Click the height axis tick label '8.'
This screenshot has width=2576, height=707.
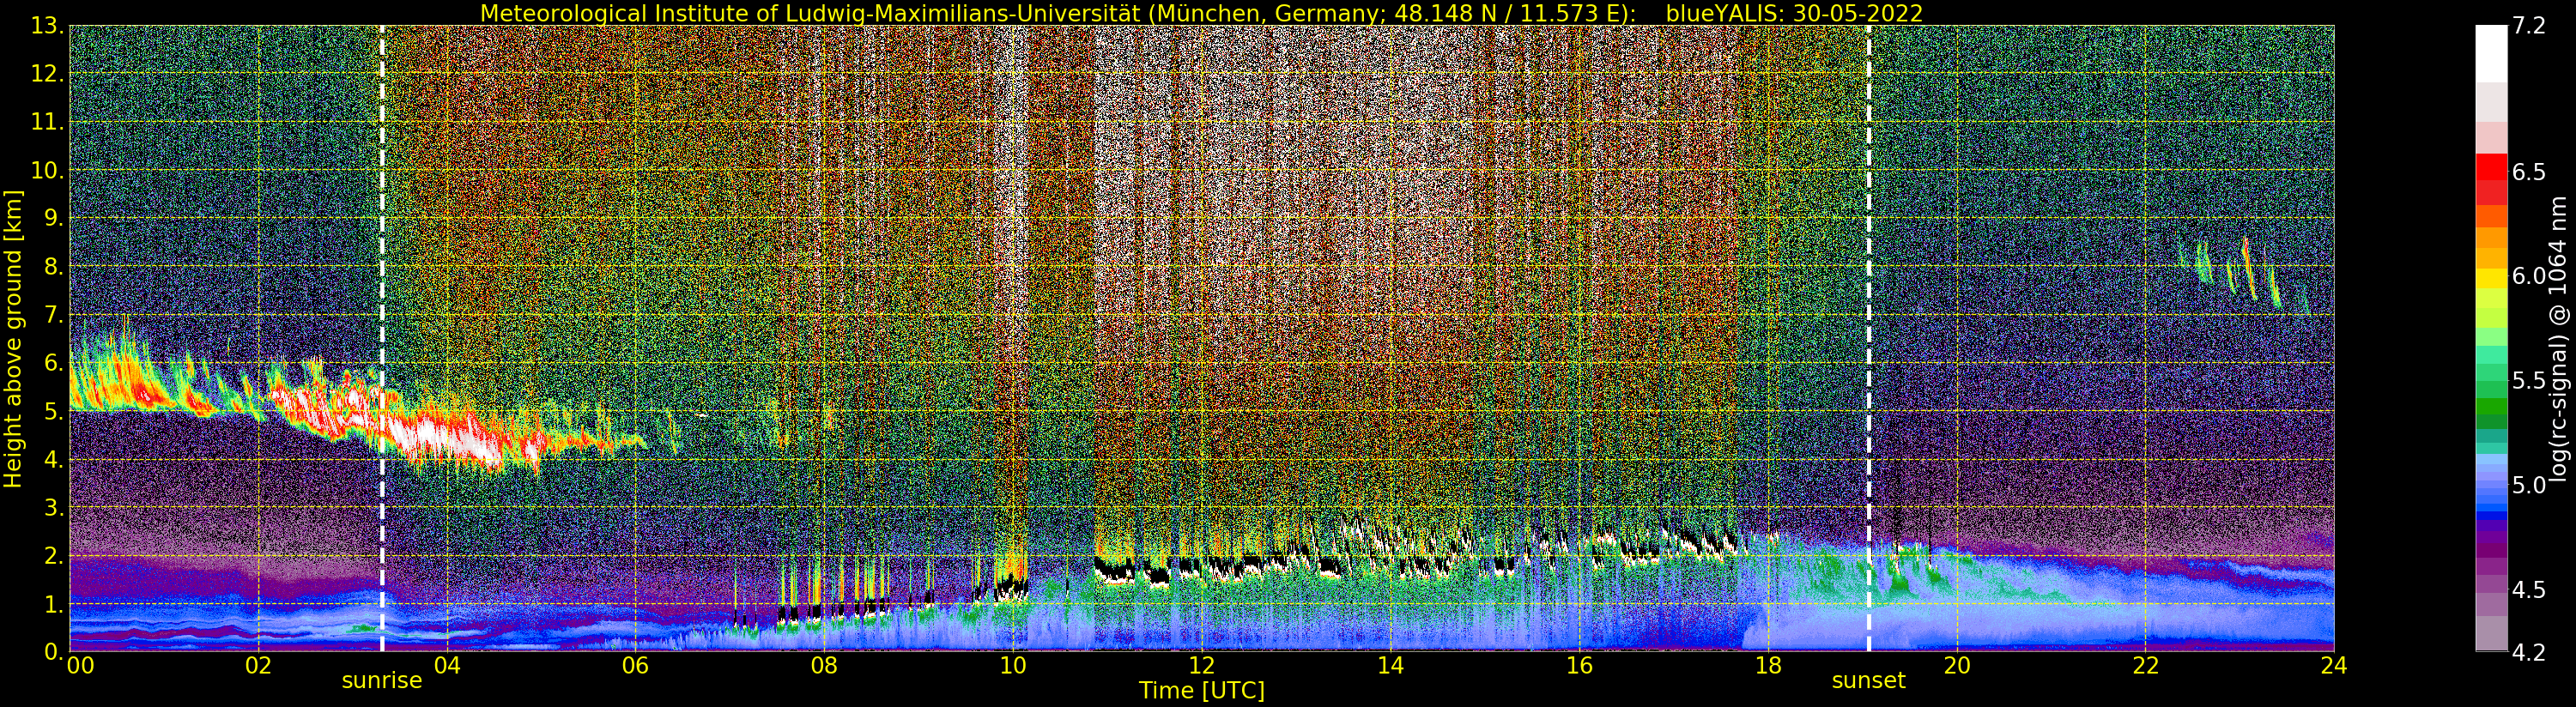(53, 267)
